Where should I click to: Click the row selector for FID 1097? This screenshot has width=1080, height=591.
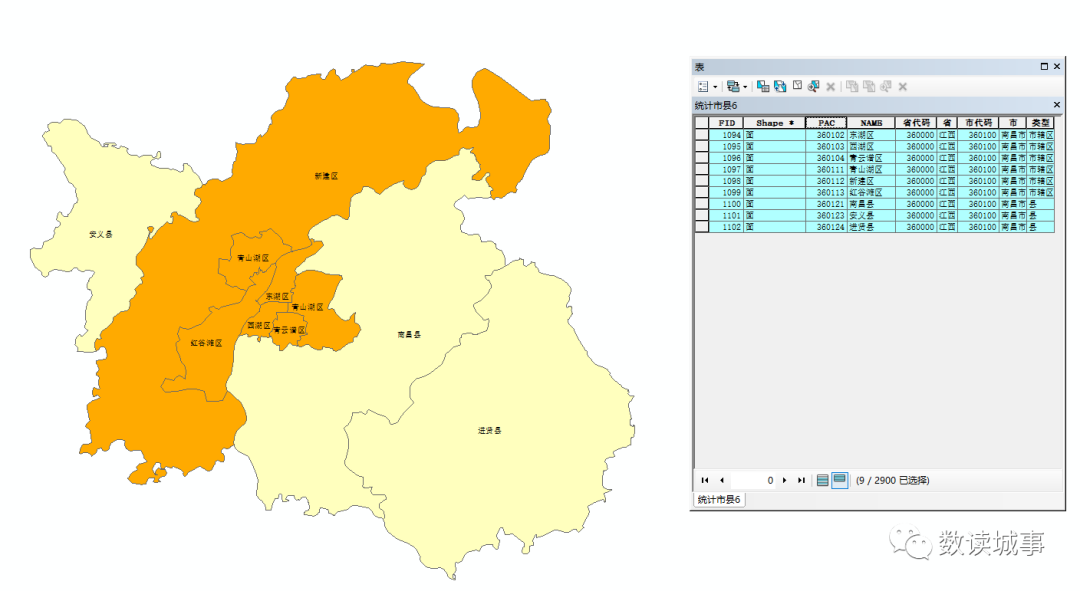point(702,169)
